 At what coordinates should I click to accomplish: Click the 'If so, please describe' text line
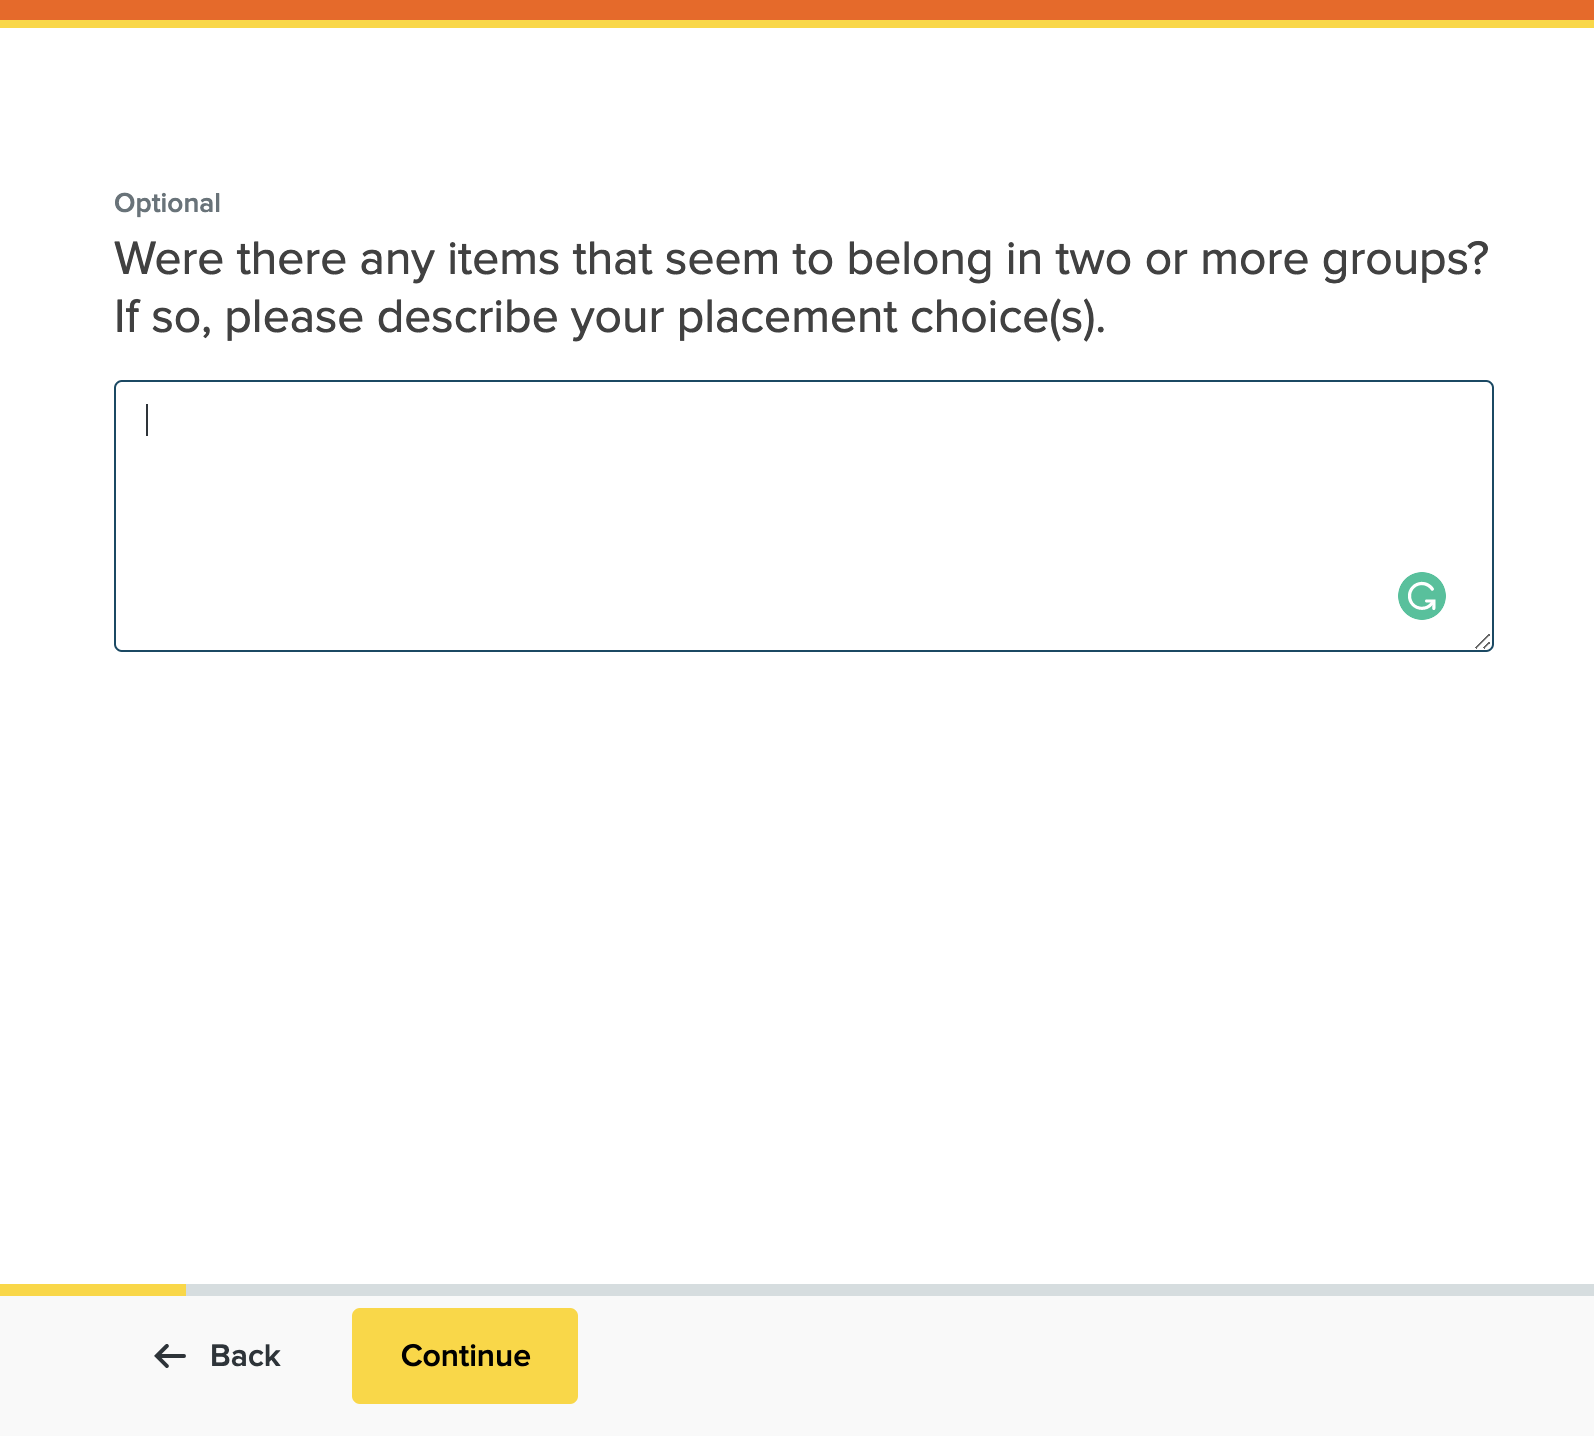(x=500, y=317)
